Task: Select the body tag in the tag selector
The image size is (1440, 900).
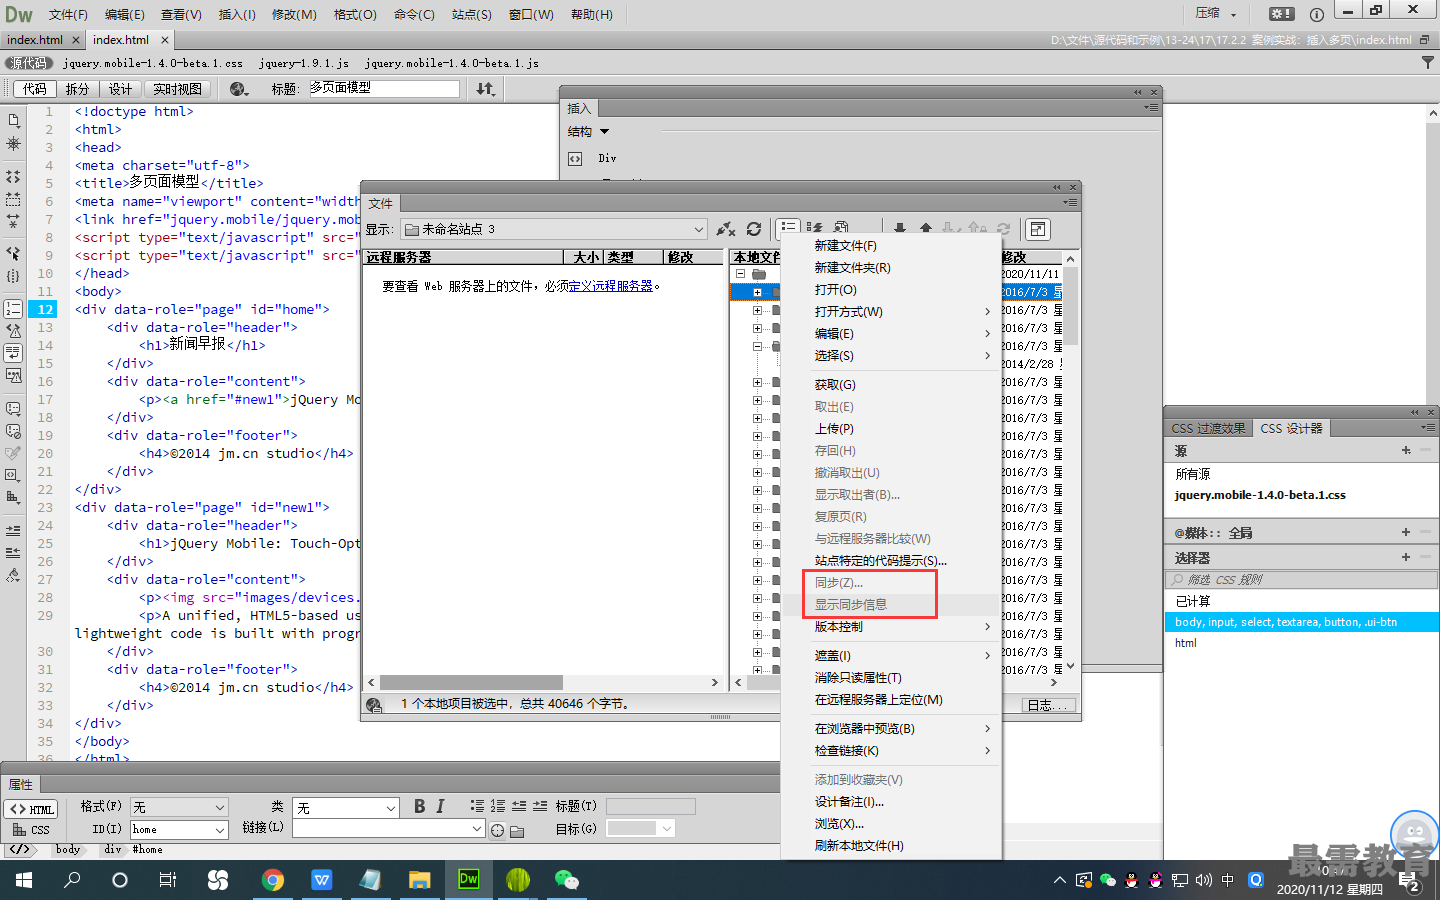Action: click(68, 849)
